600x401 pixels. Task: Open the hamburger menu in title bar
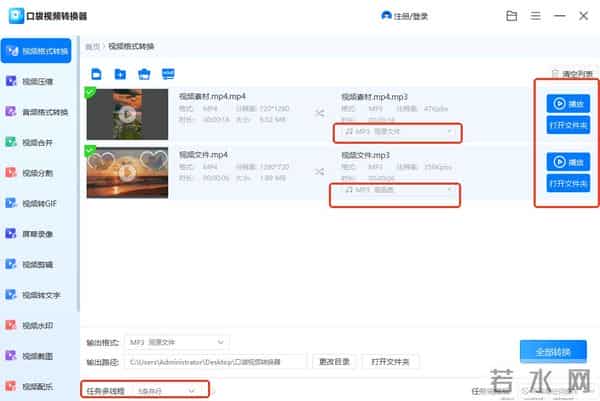[x=535, y=16]
